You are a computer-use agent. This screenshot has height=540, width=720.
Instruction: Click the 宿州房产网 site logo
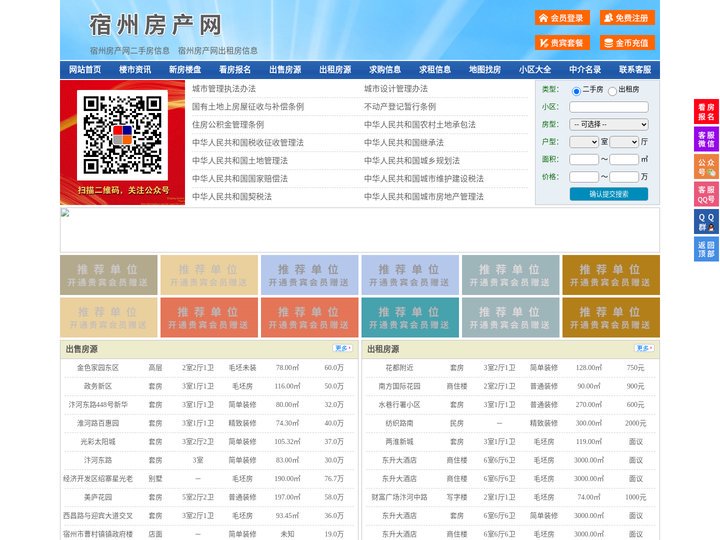[x=155, y=25]
